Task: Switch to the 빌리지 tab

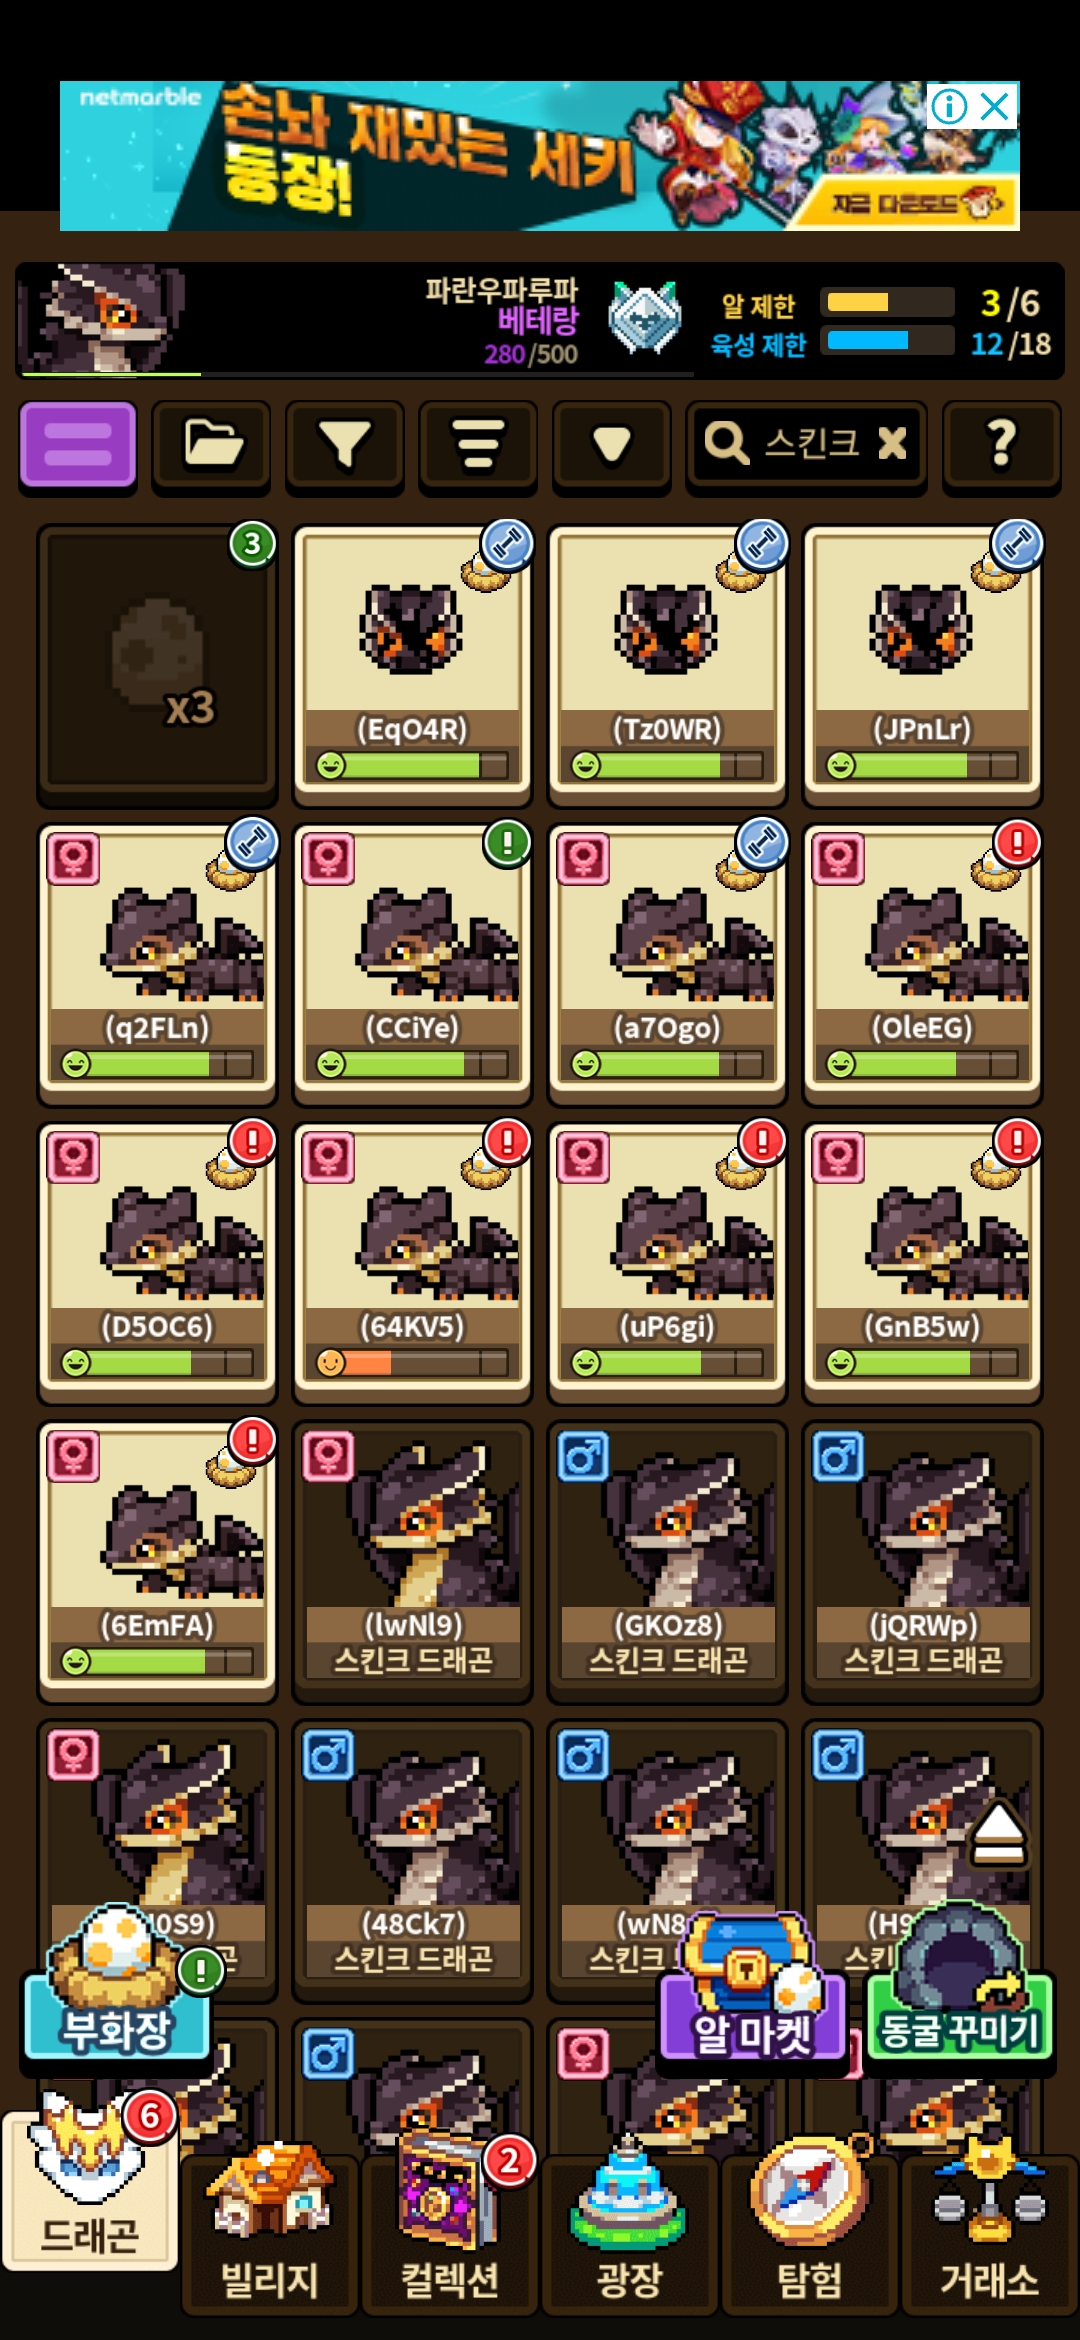Action: pos(270,2232)
